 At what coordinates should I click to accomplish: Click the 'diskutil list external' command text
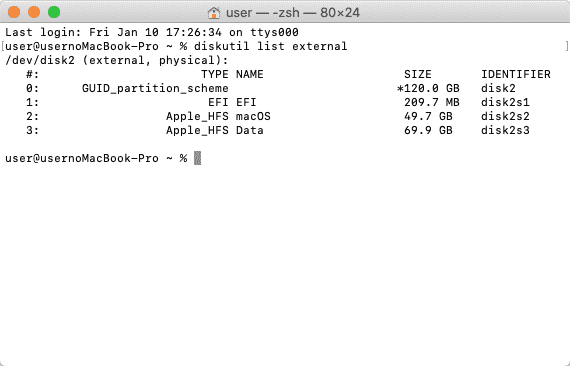coord(270,46)
